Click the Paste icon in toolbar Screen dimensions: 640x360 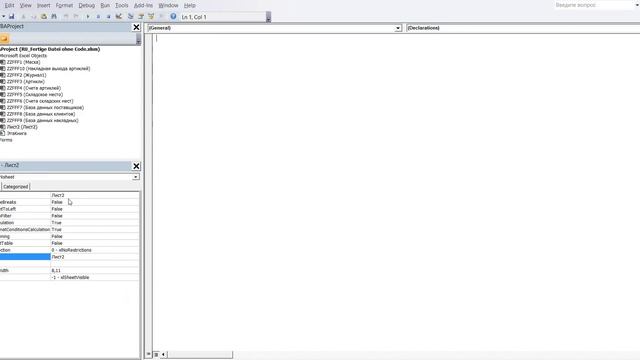[x=44, y=17]
